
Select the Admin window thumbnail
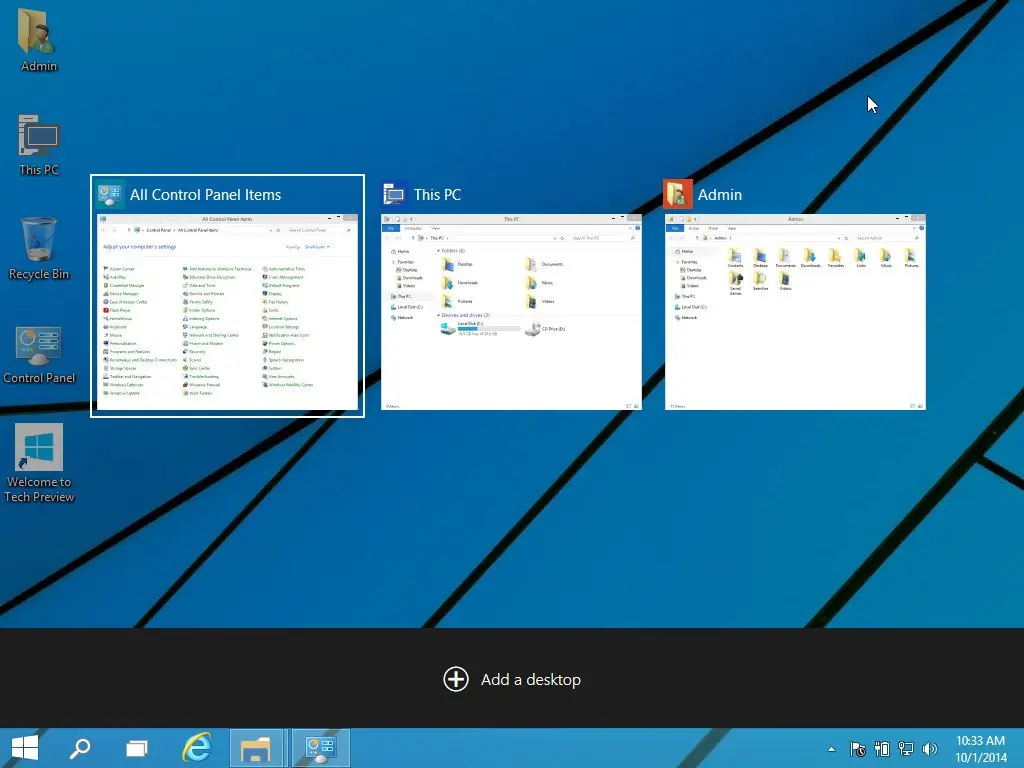pyautogui.click(x=795, y=312)
